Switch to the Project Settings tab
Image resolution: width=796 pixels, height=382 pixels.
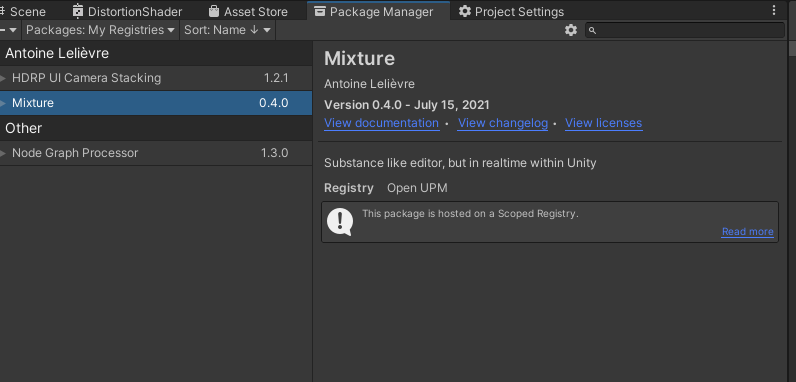(x=511, y=11)
